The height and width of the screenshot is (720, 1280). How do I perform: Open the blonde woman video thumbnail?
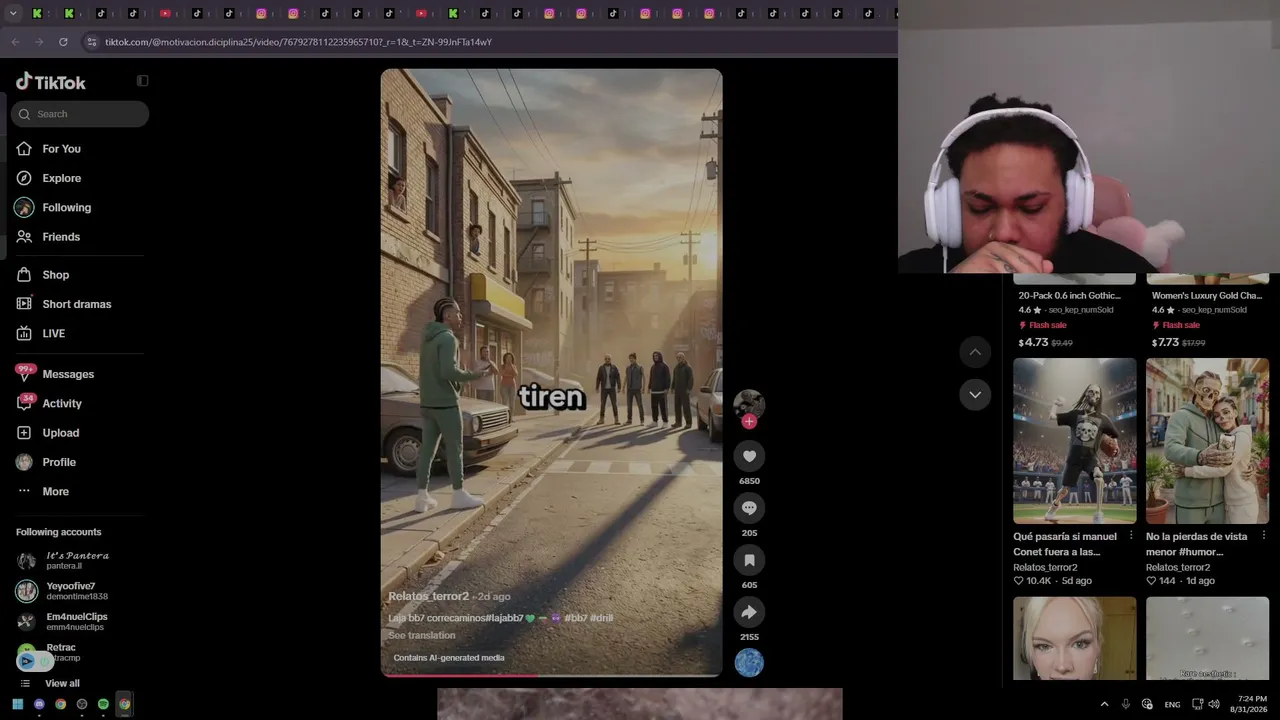(1075, 639)
